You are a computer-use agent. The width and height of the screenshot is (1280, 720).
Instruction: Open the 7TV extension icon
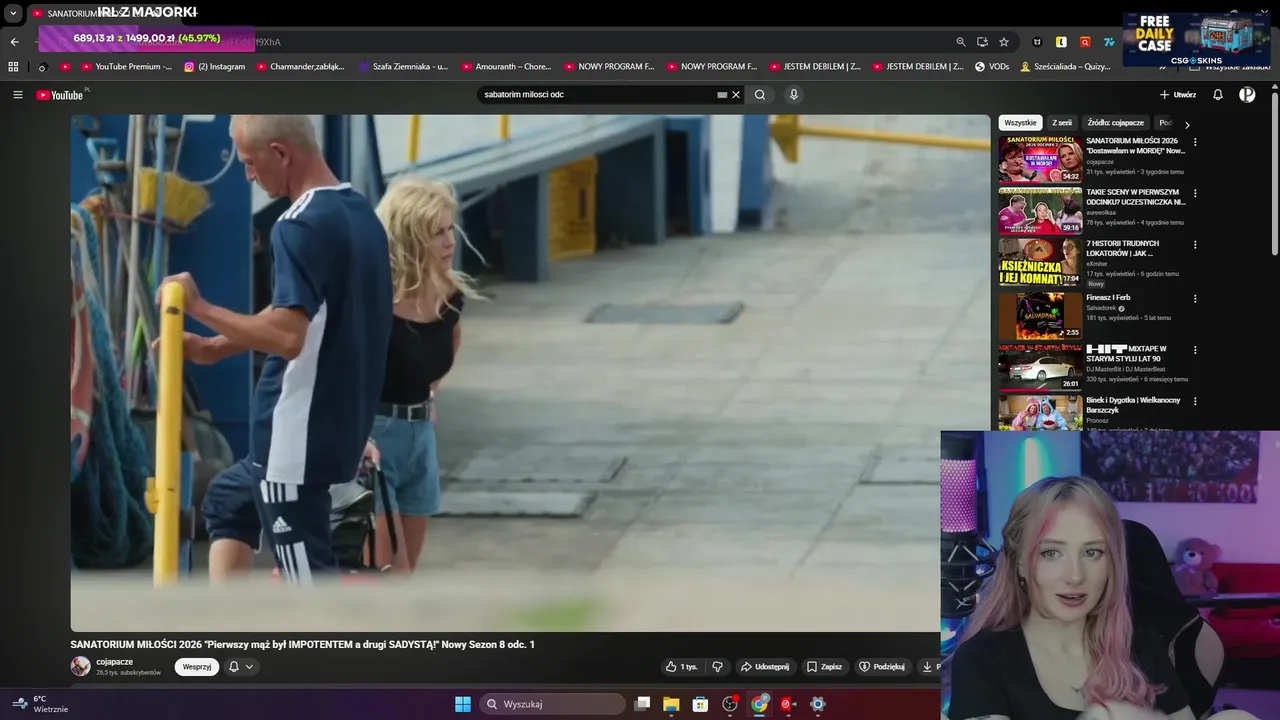[1109, 42]
